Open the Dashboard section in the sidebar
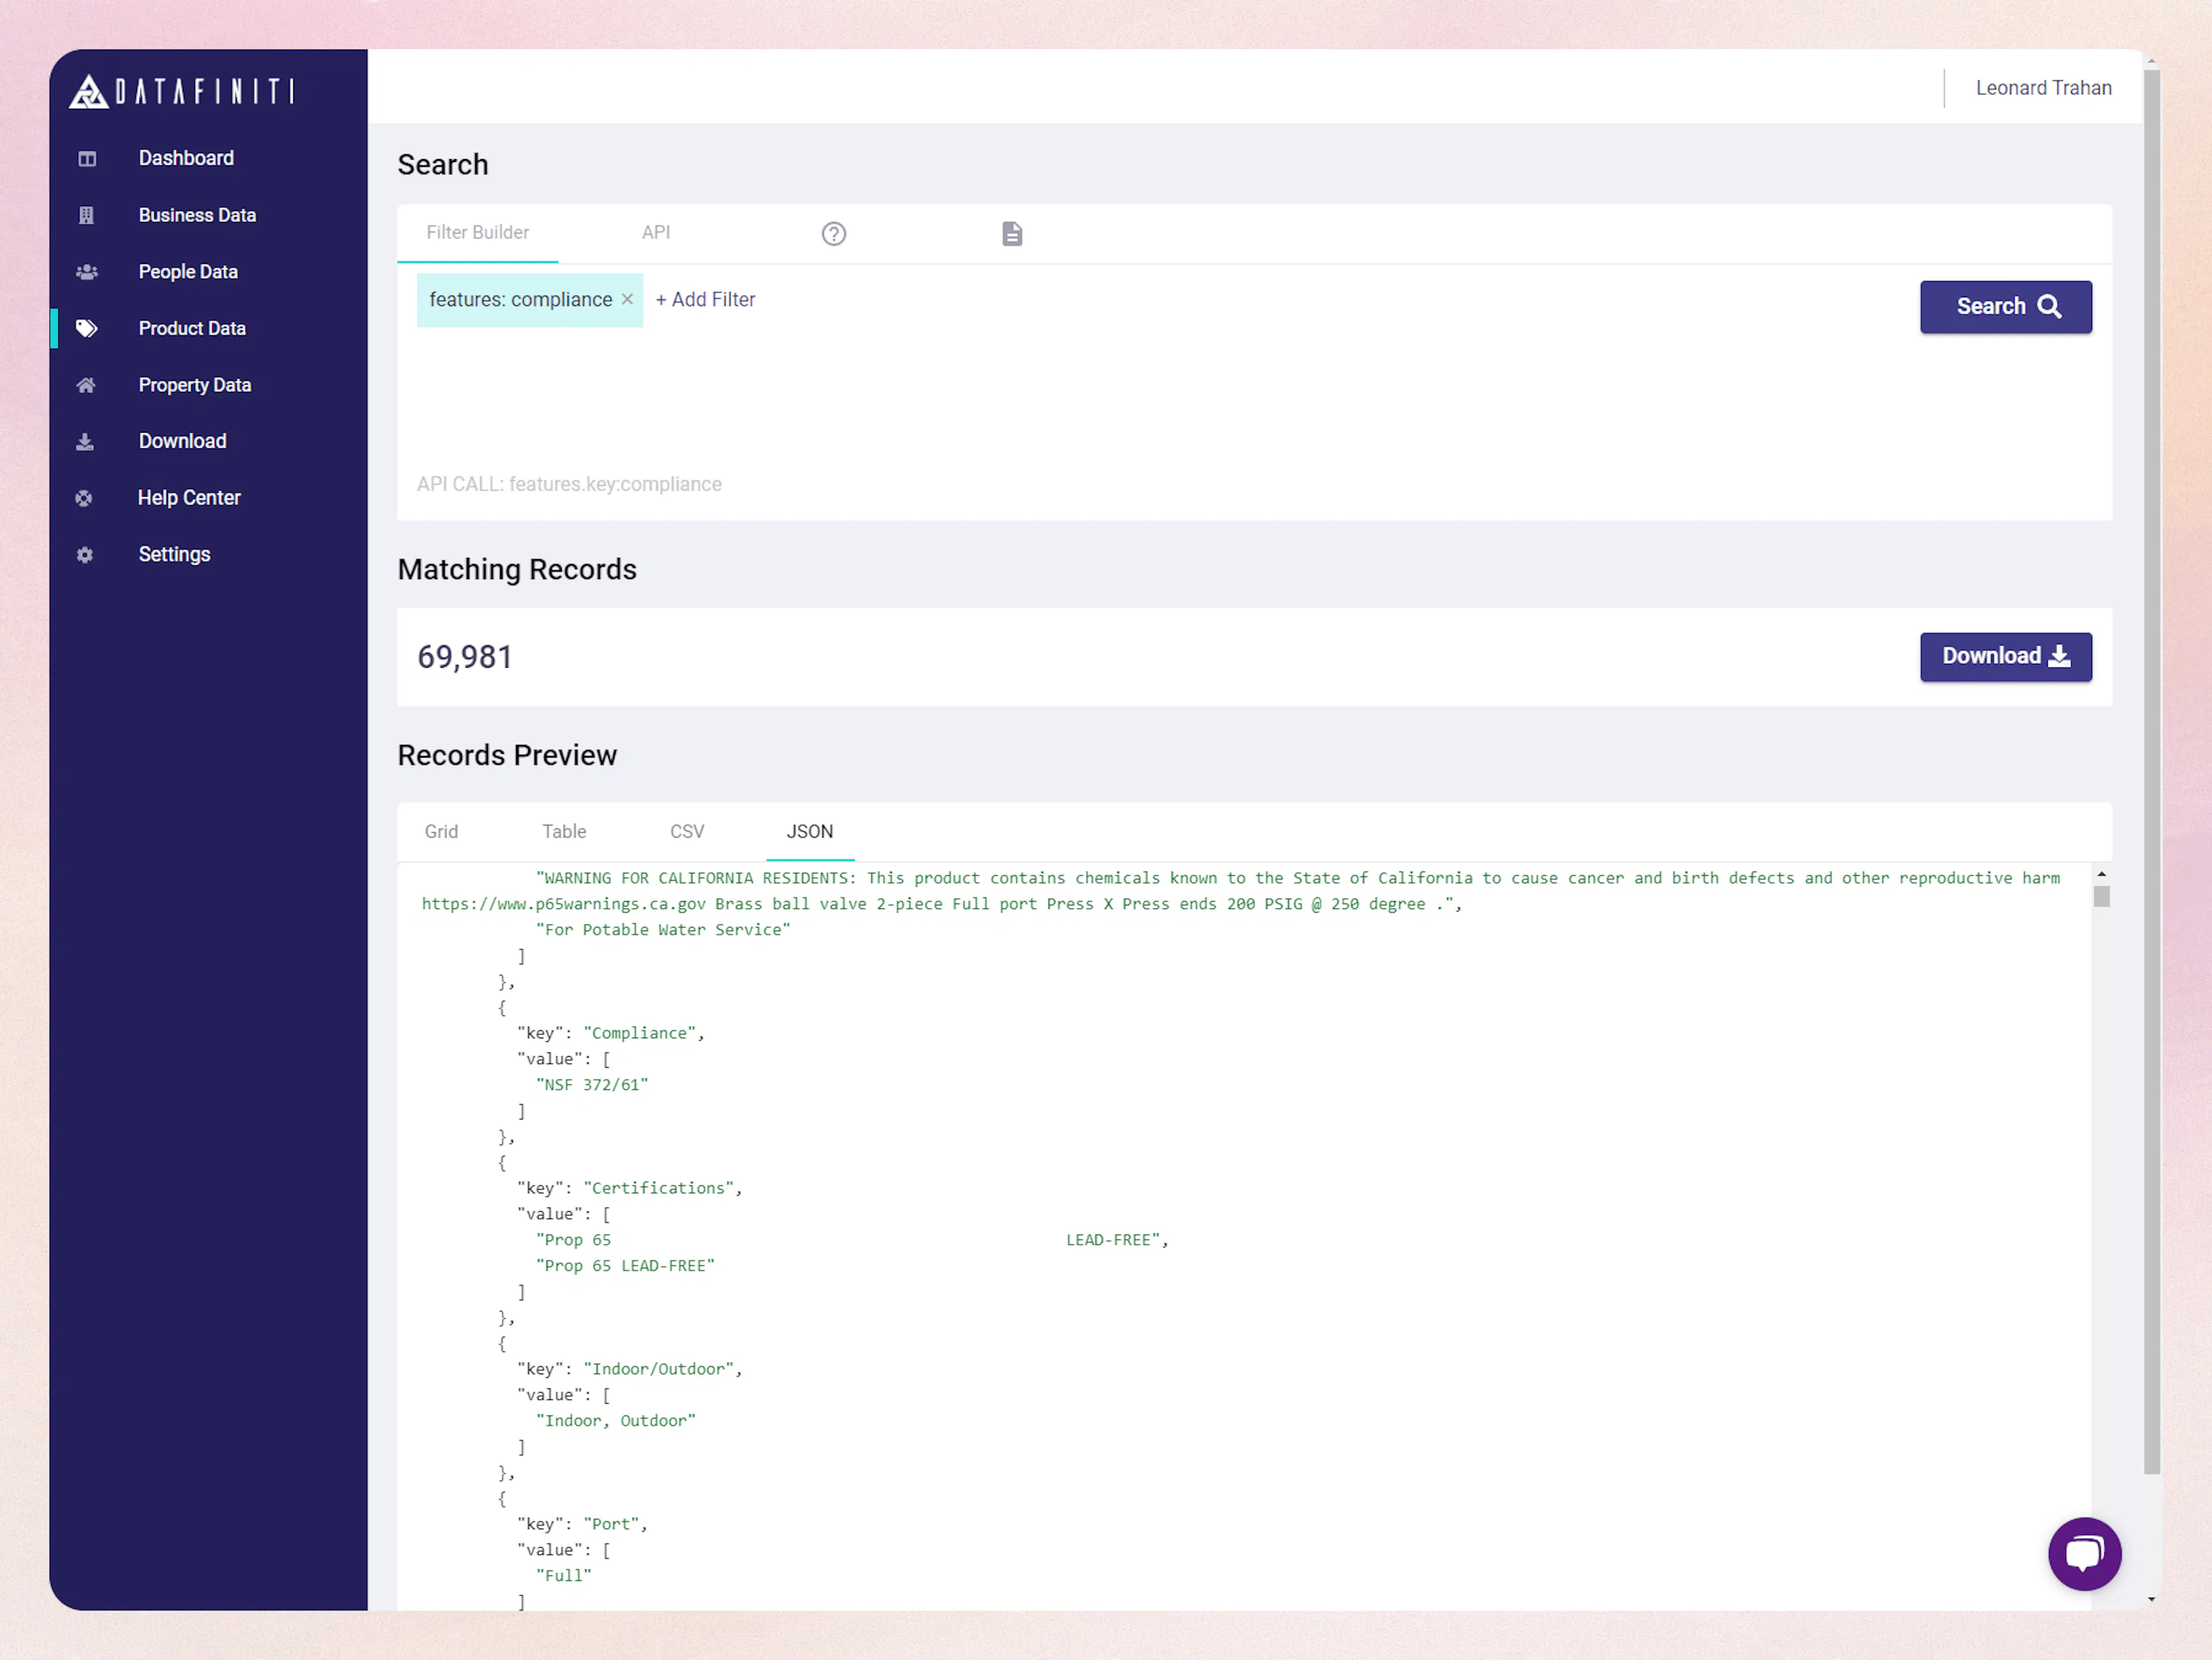The width and height of the screenshot is (2212, 1660). pos(186,158)
